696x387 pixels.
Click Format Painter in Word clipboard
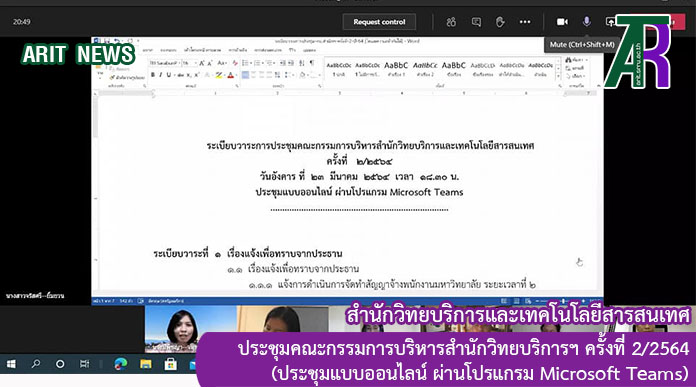point(128,77)
